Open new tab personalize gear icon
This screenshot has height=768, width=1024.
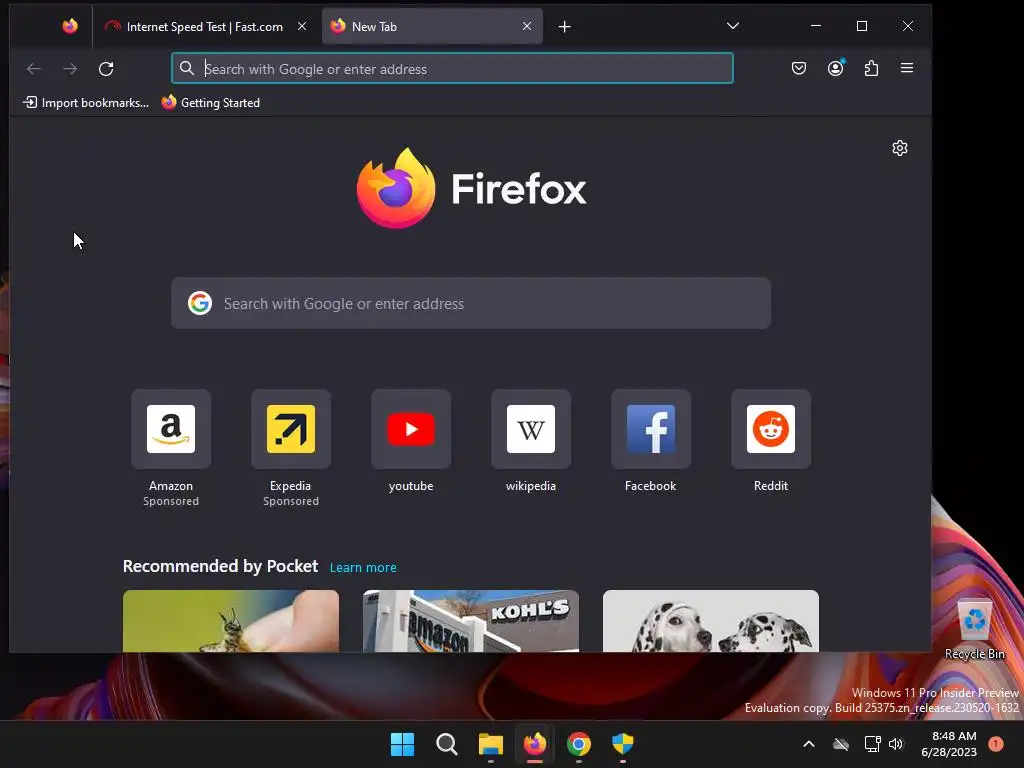pyautogui.click(x=900, y=148)
